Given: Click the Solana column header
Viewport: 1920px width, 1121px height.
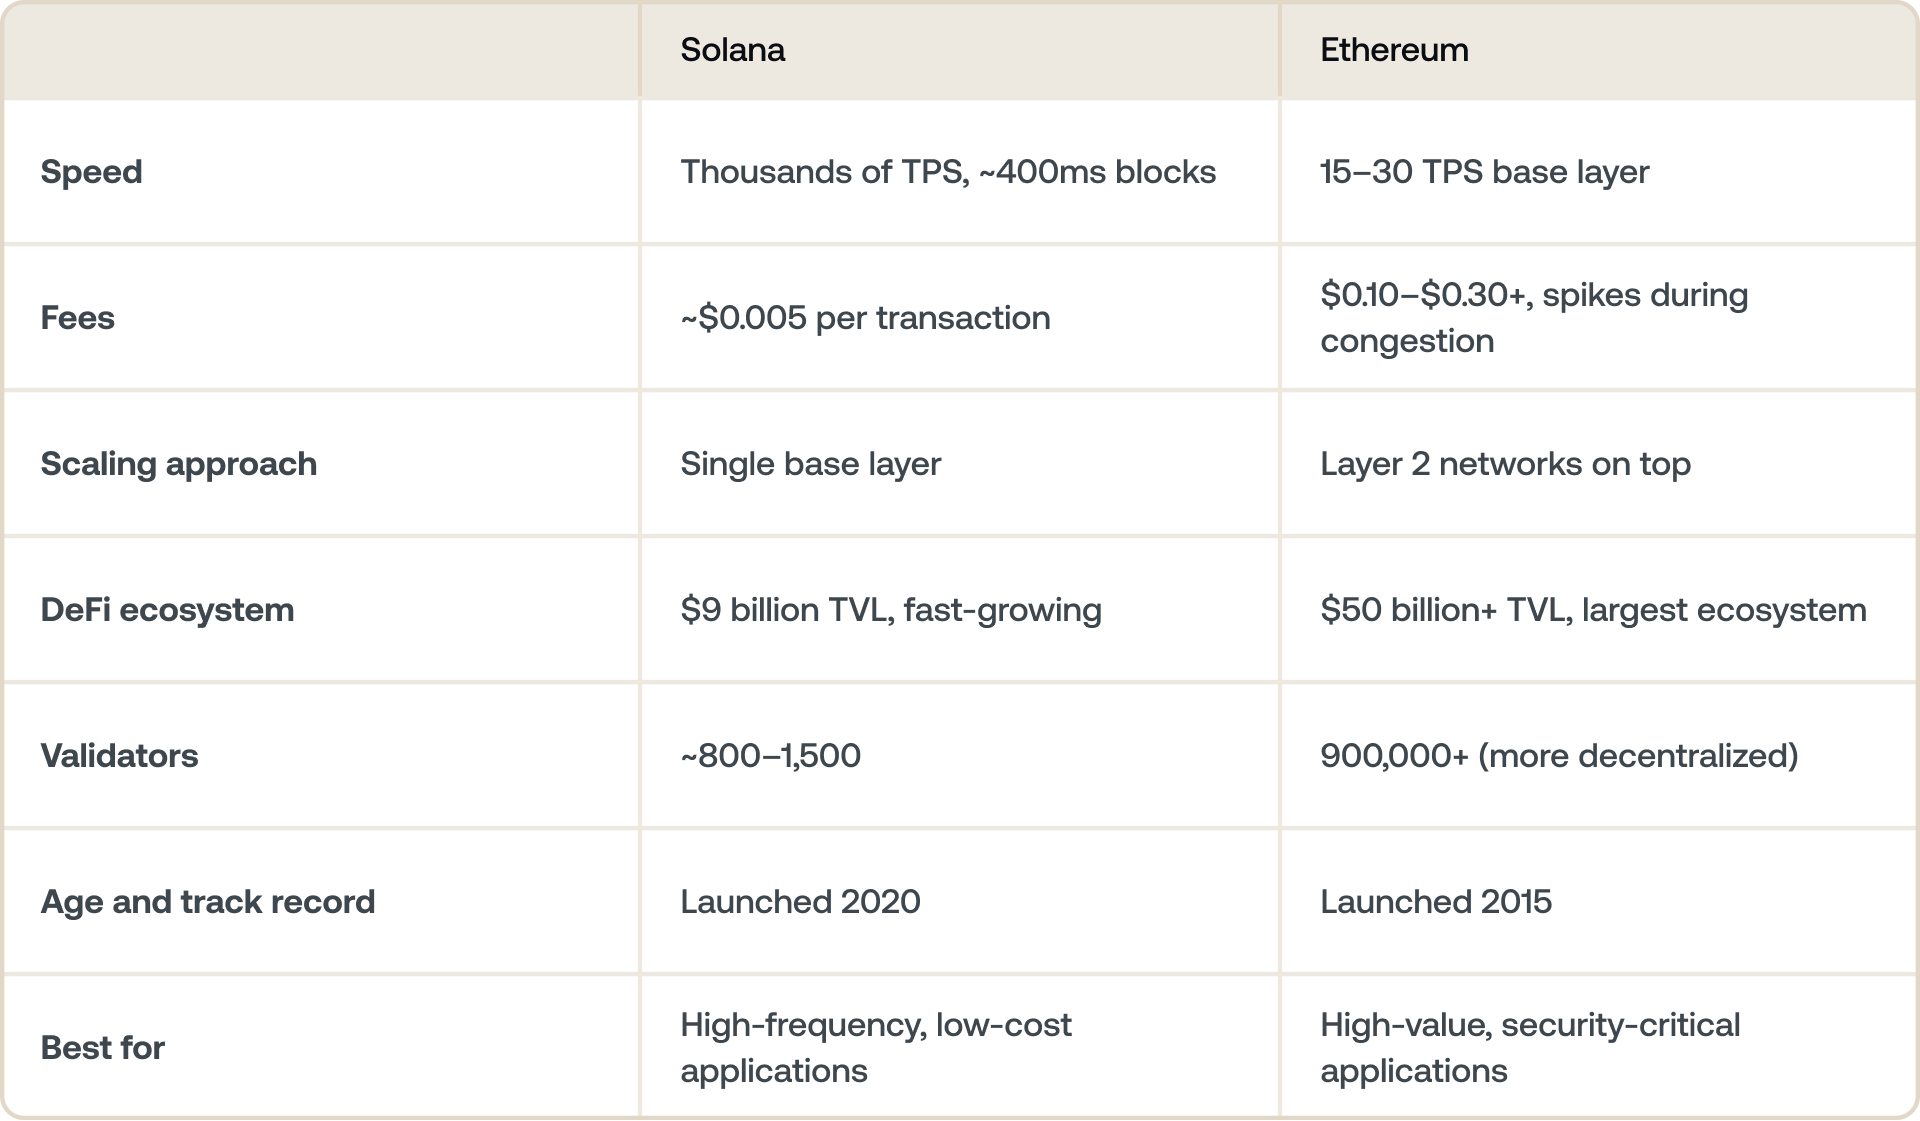Looking at the screenshot, I should tap(732, 50).
